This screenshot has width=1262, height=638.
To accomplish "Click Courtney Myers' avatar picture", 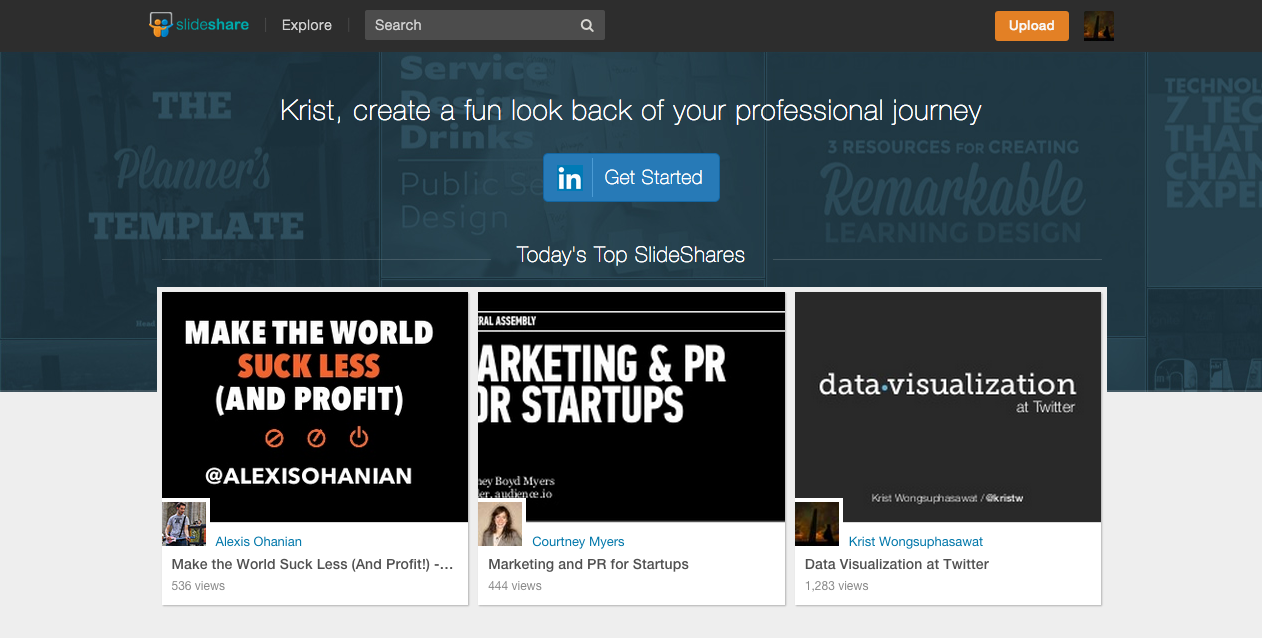I will click(500, 524).
